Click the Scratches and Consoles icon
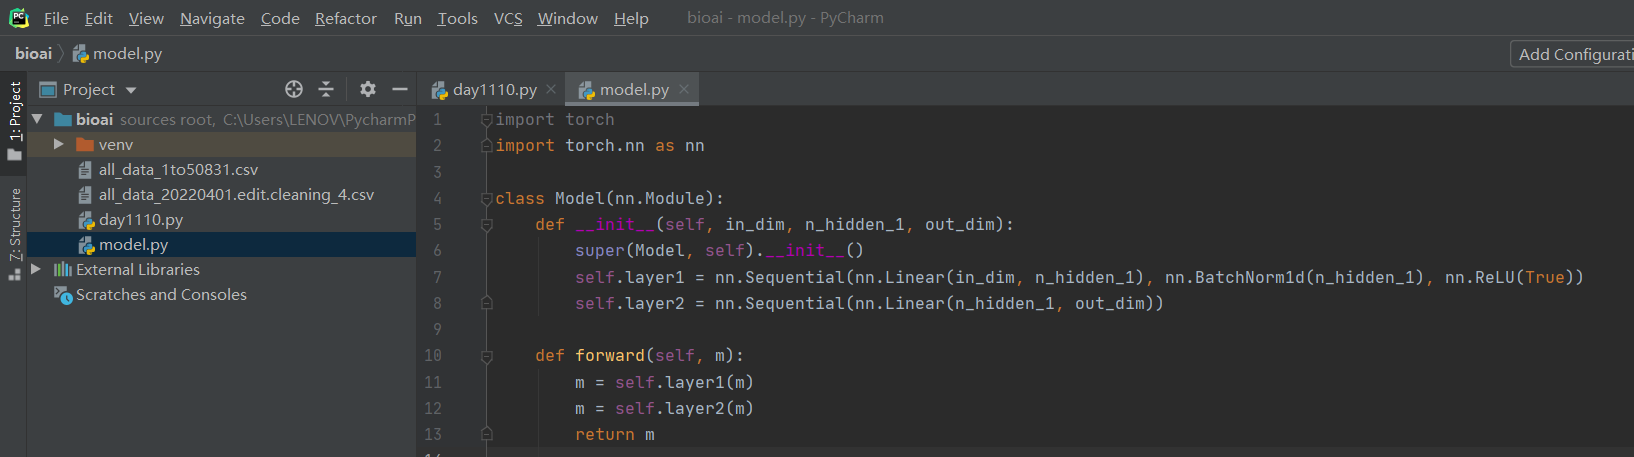 click(x=63, y=295)
